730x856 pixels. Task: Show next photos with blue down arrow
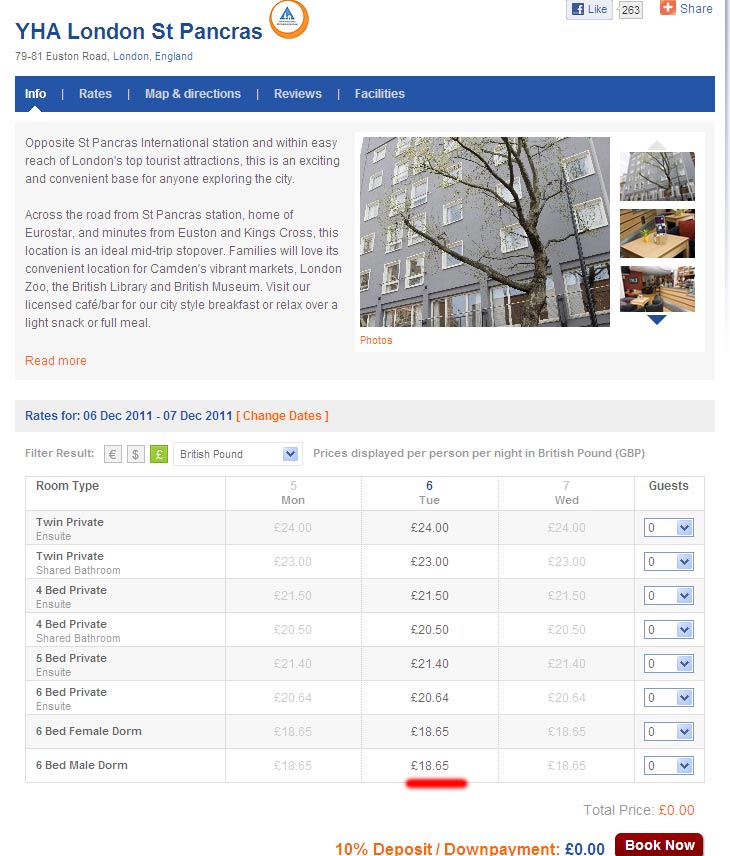coord(657,320)
